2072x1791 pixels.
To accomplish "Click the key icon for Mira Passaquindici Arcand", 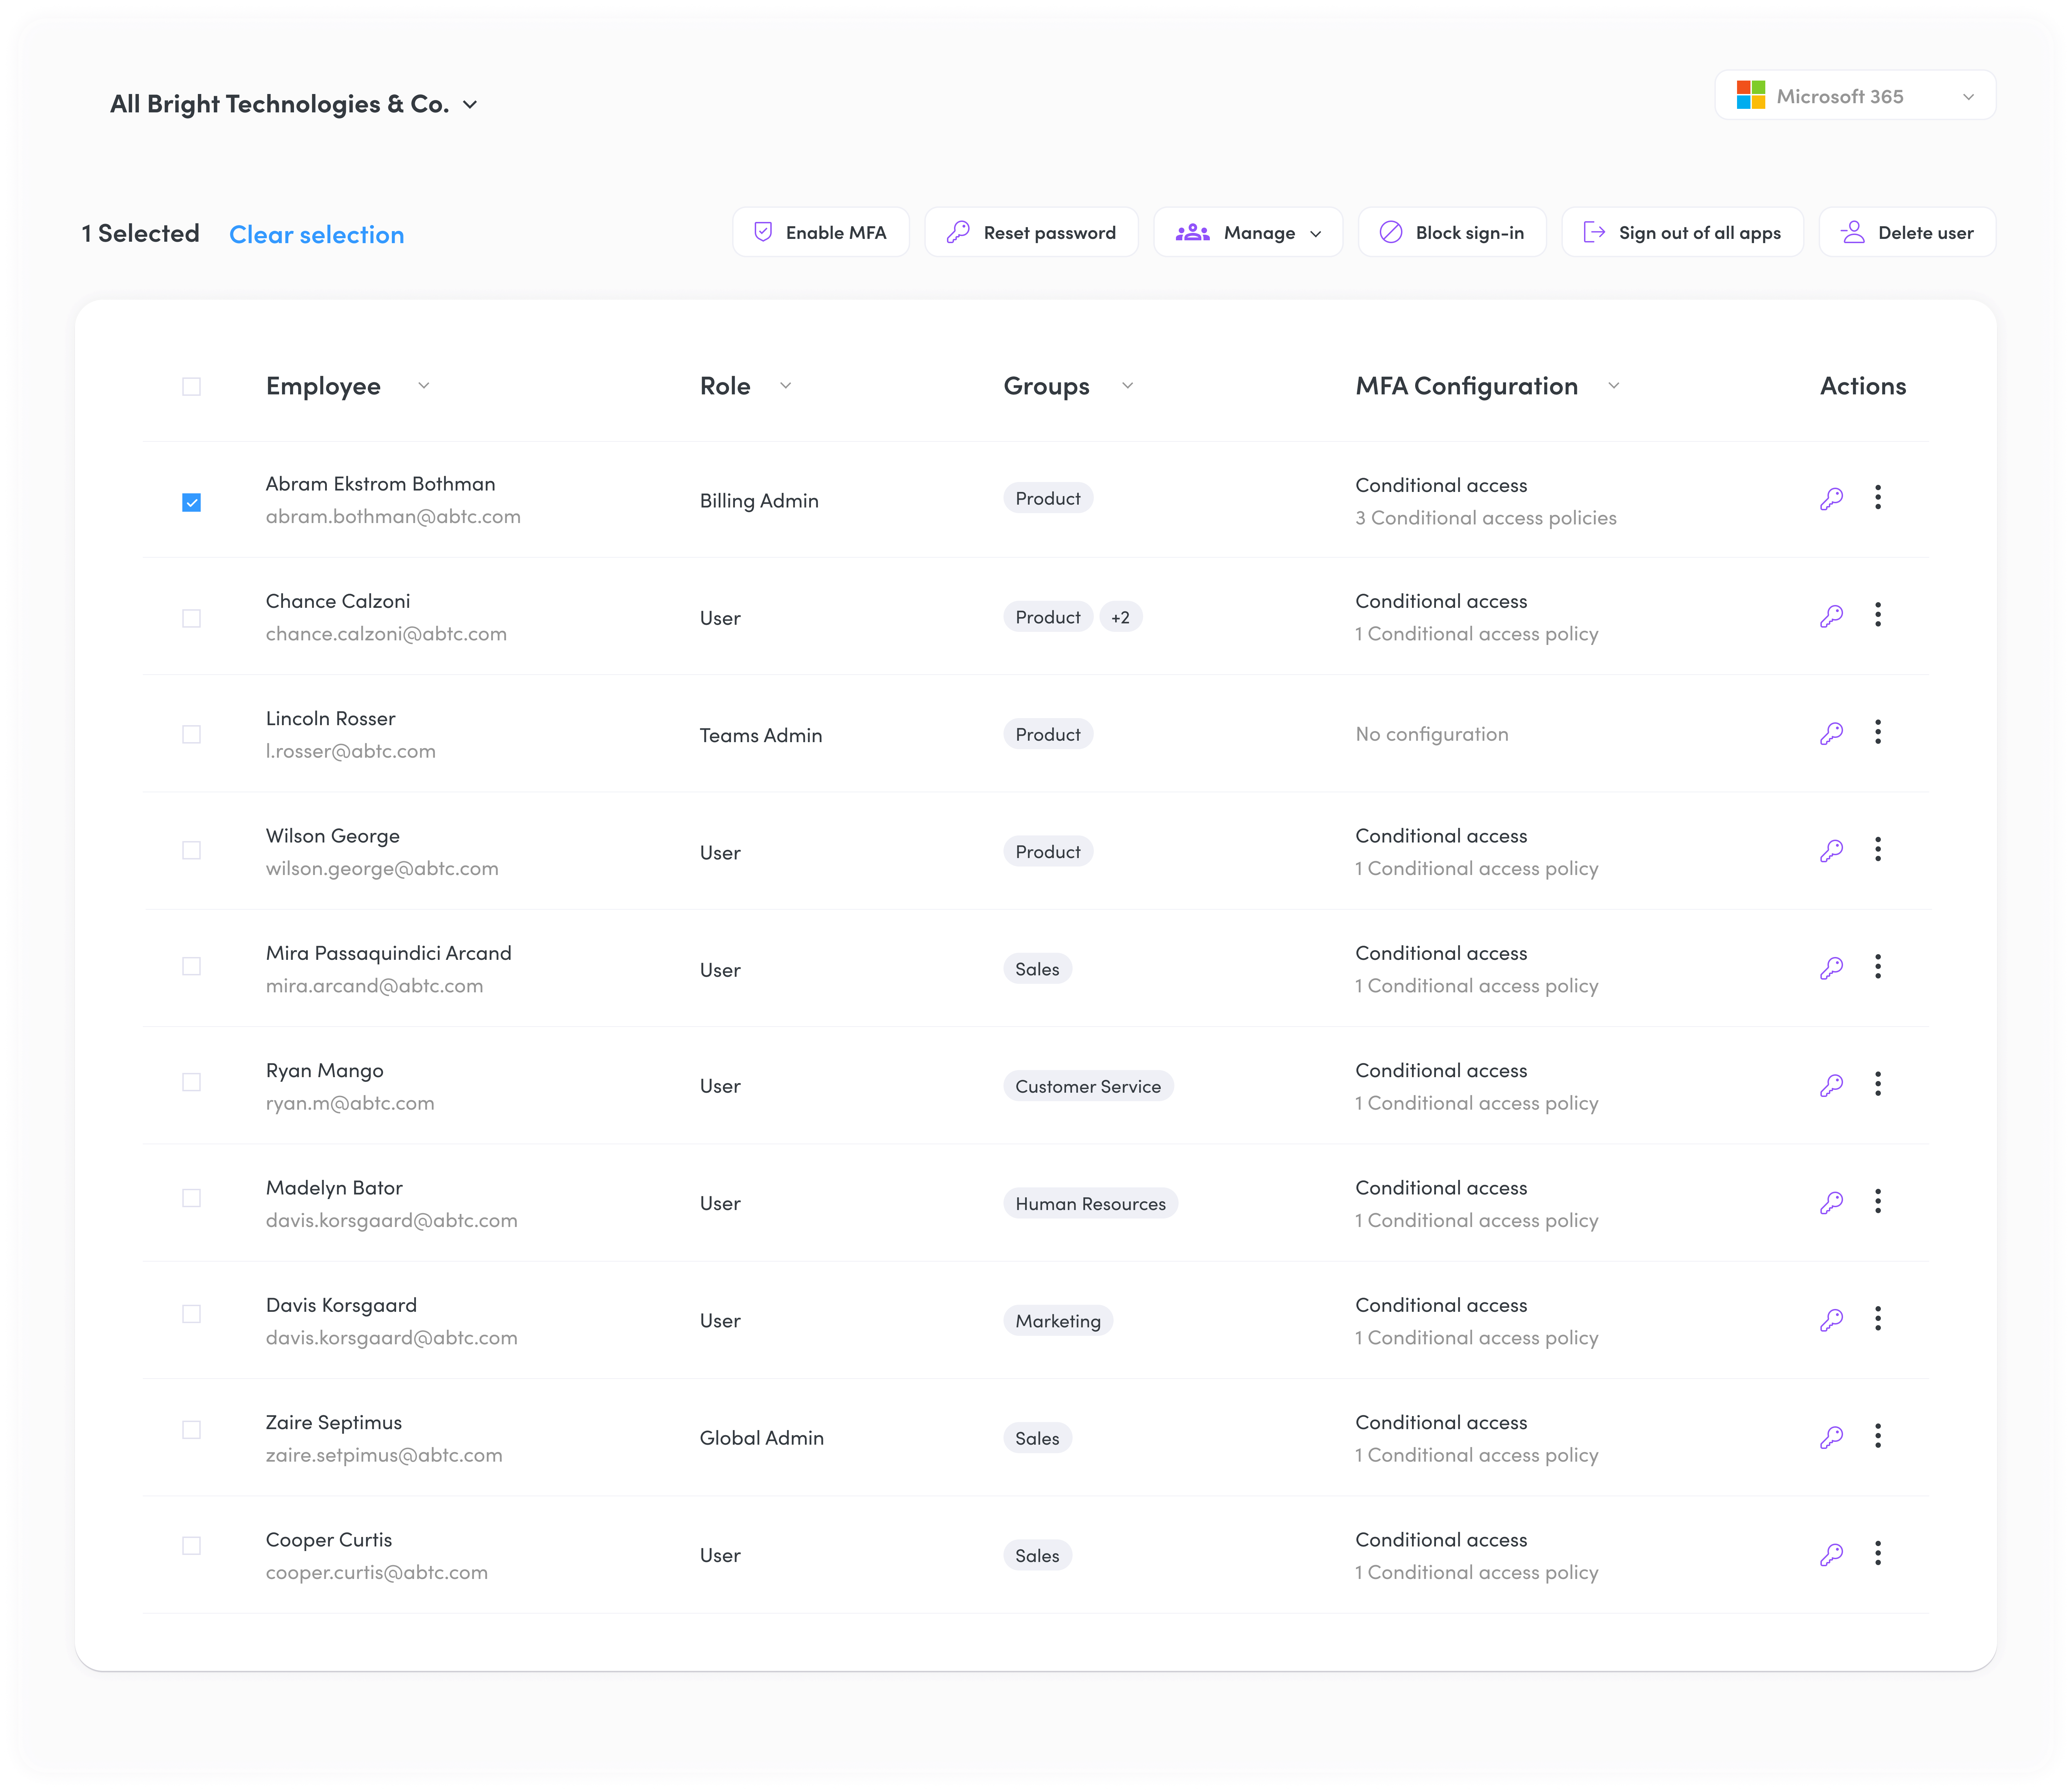I will (1831, 968).
